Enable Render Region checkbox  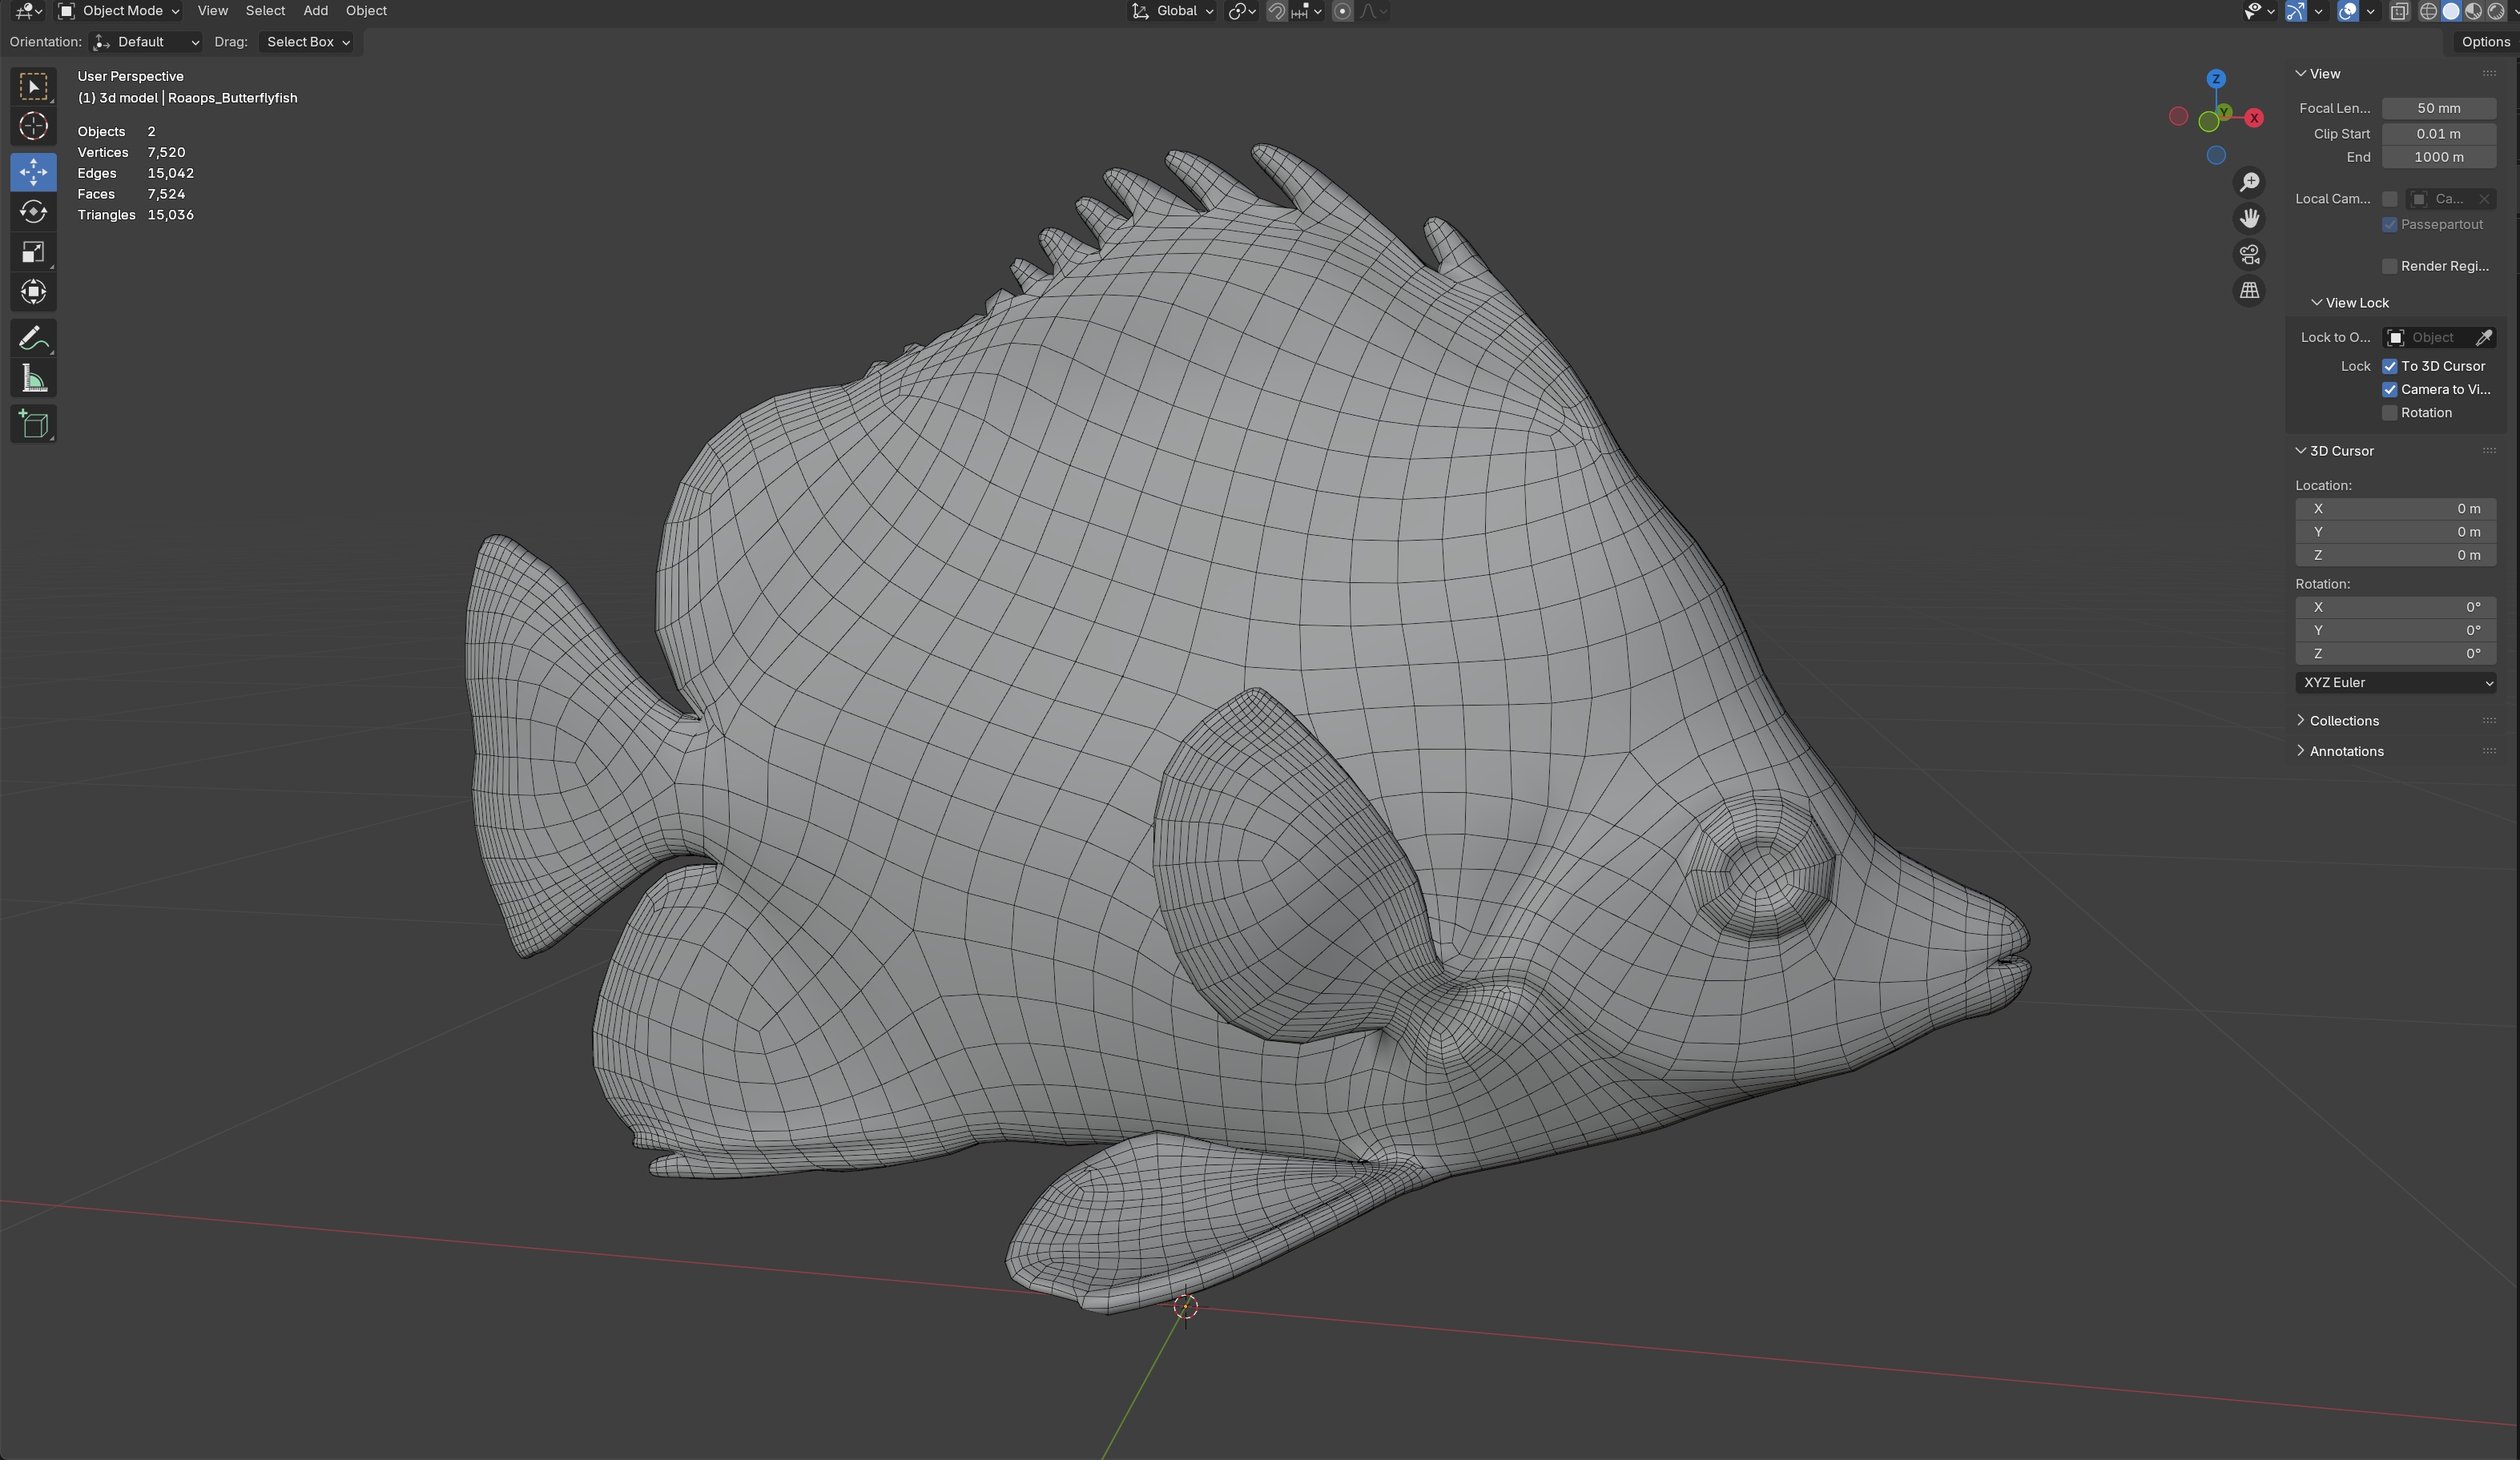pos(2390,266)
